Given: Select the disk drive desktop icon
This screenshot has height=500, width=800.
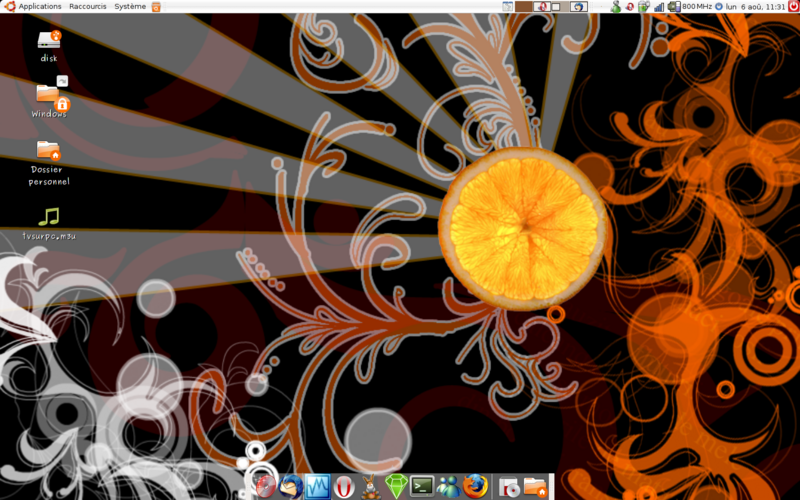Looking at the screenshot, I should [x=48, y=41].
